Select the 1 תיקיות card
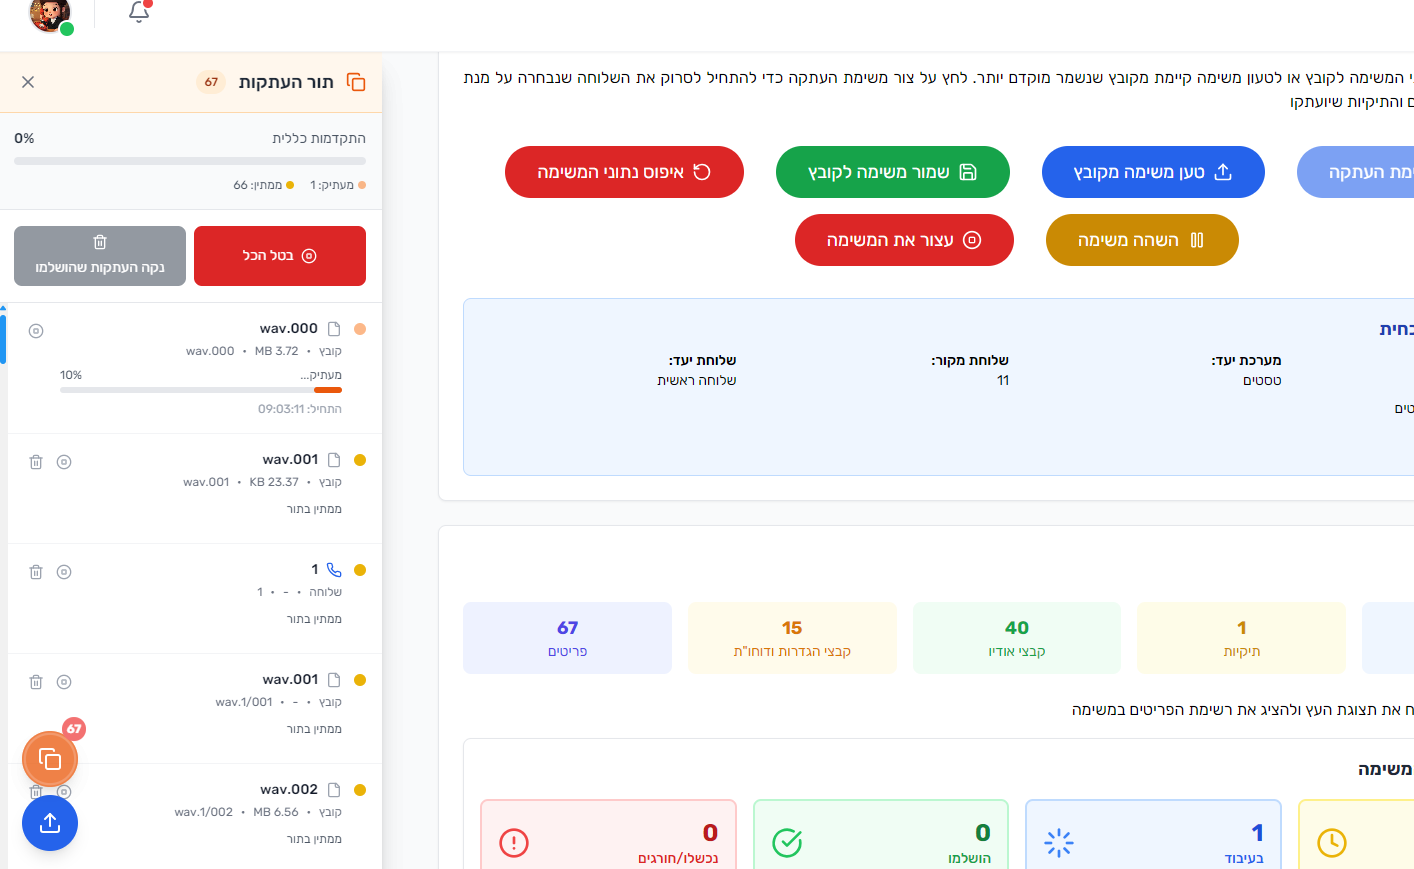Viewport: 1414px width, 869px height. click(x=1242, y=638)
